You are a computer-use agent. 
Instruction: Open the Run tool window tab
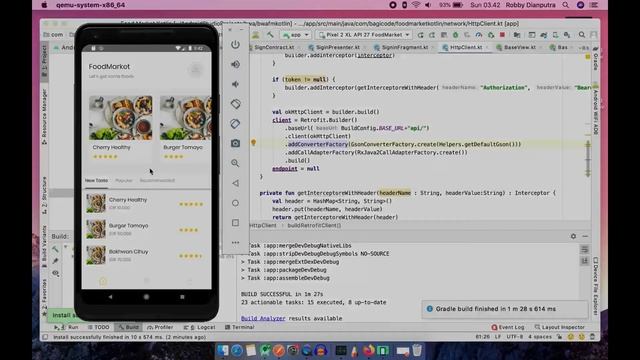coord(67,327)
